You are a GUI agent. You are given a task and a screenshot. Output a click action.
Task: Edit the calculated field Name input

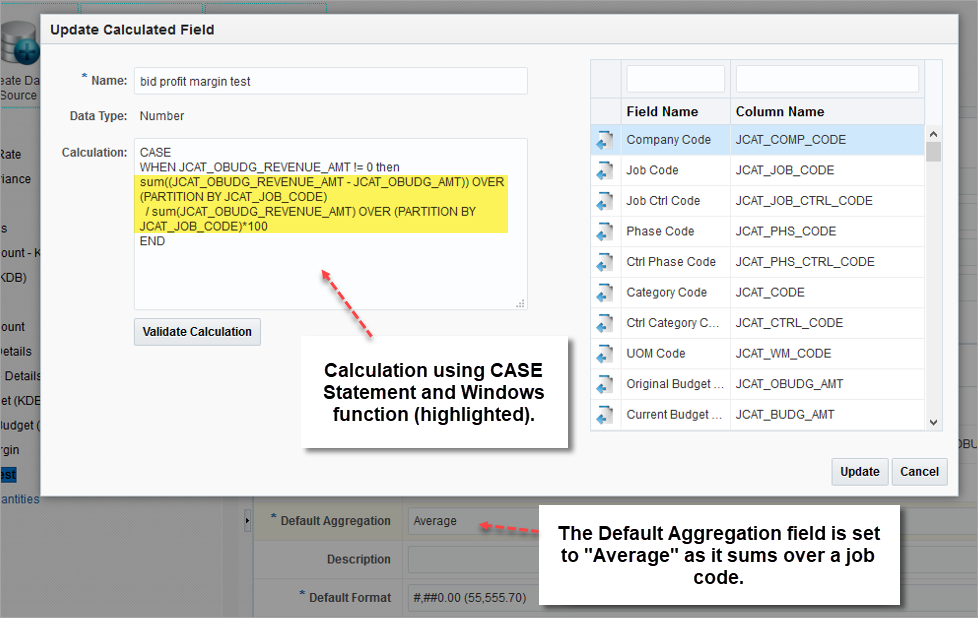[331, 81]
